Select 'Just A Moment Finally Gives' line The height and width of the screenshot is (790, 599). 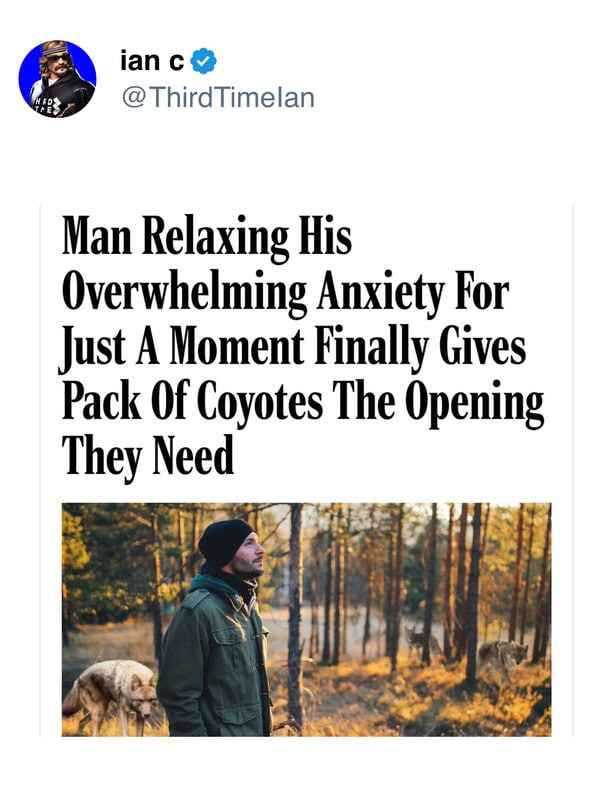[293, 348]
